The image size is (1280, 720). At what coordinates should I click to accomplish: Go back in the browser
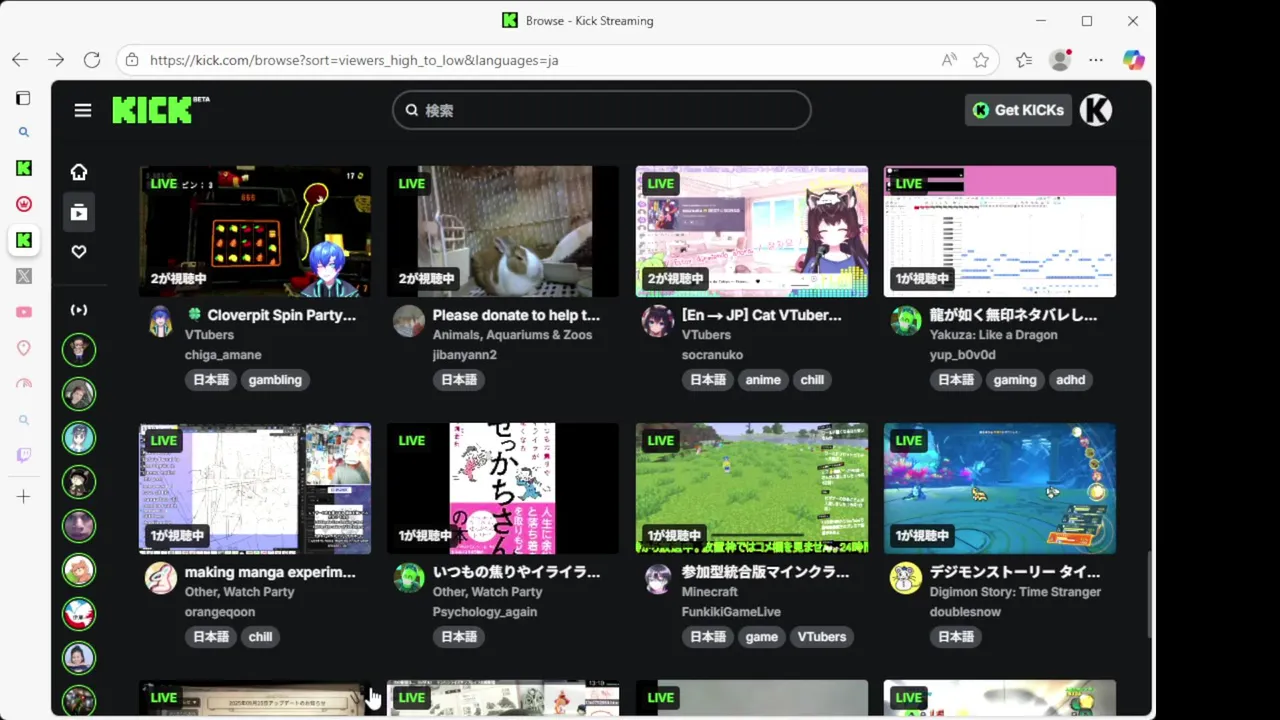20,60
